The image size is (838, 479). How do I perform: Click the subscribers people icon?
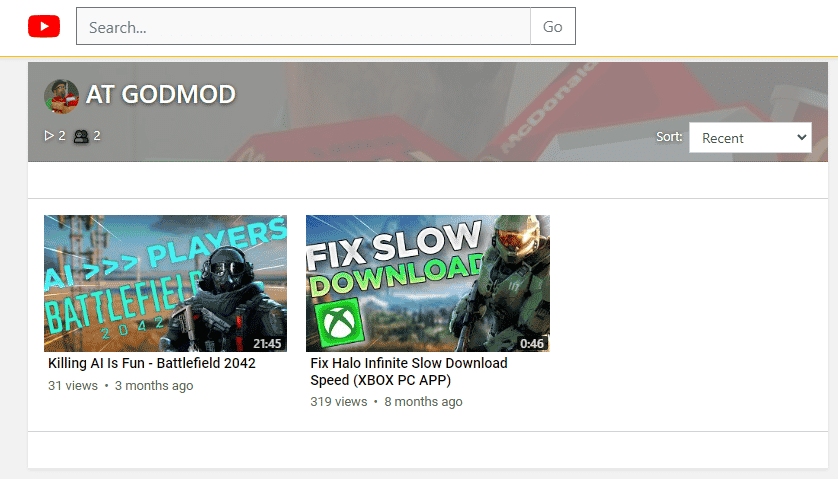(81, 136)
